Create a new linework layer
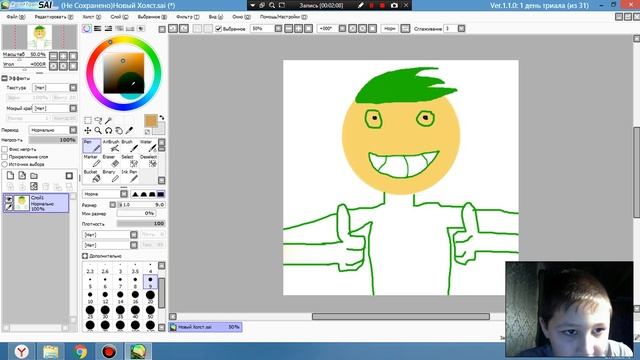 [x=22, y=176]
